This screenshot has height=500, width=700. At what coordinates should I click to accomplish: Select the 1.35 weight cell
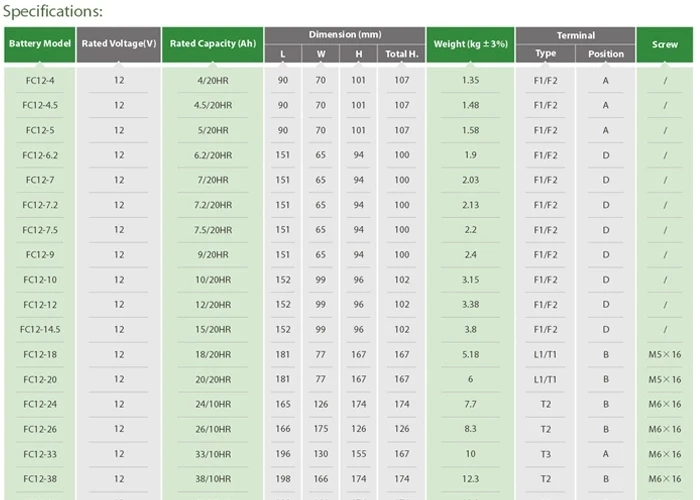click(x=471, y=80)
